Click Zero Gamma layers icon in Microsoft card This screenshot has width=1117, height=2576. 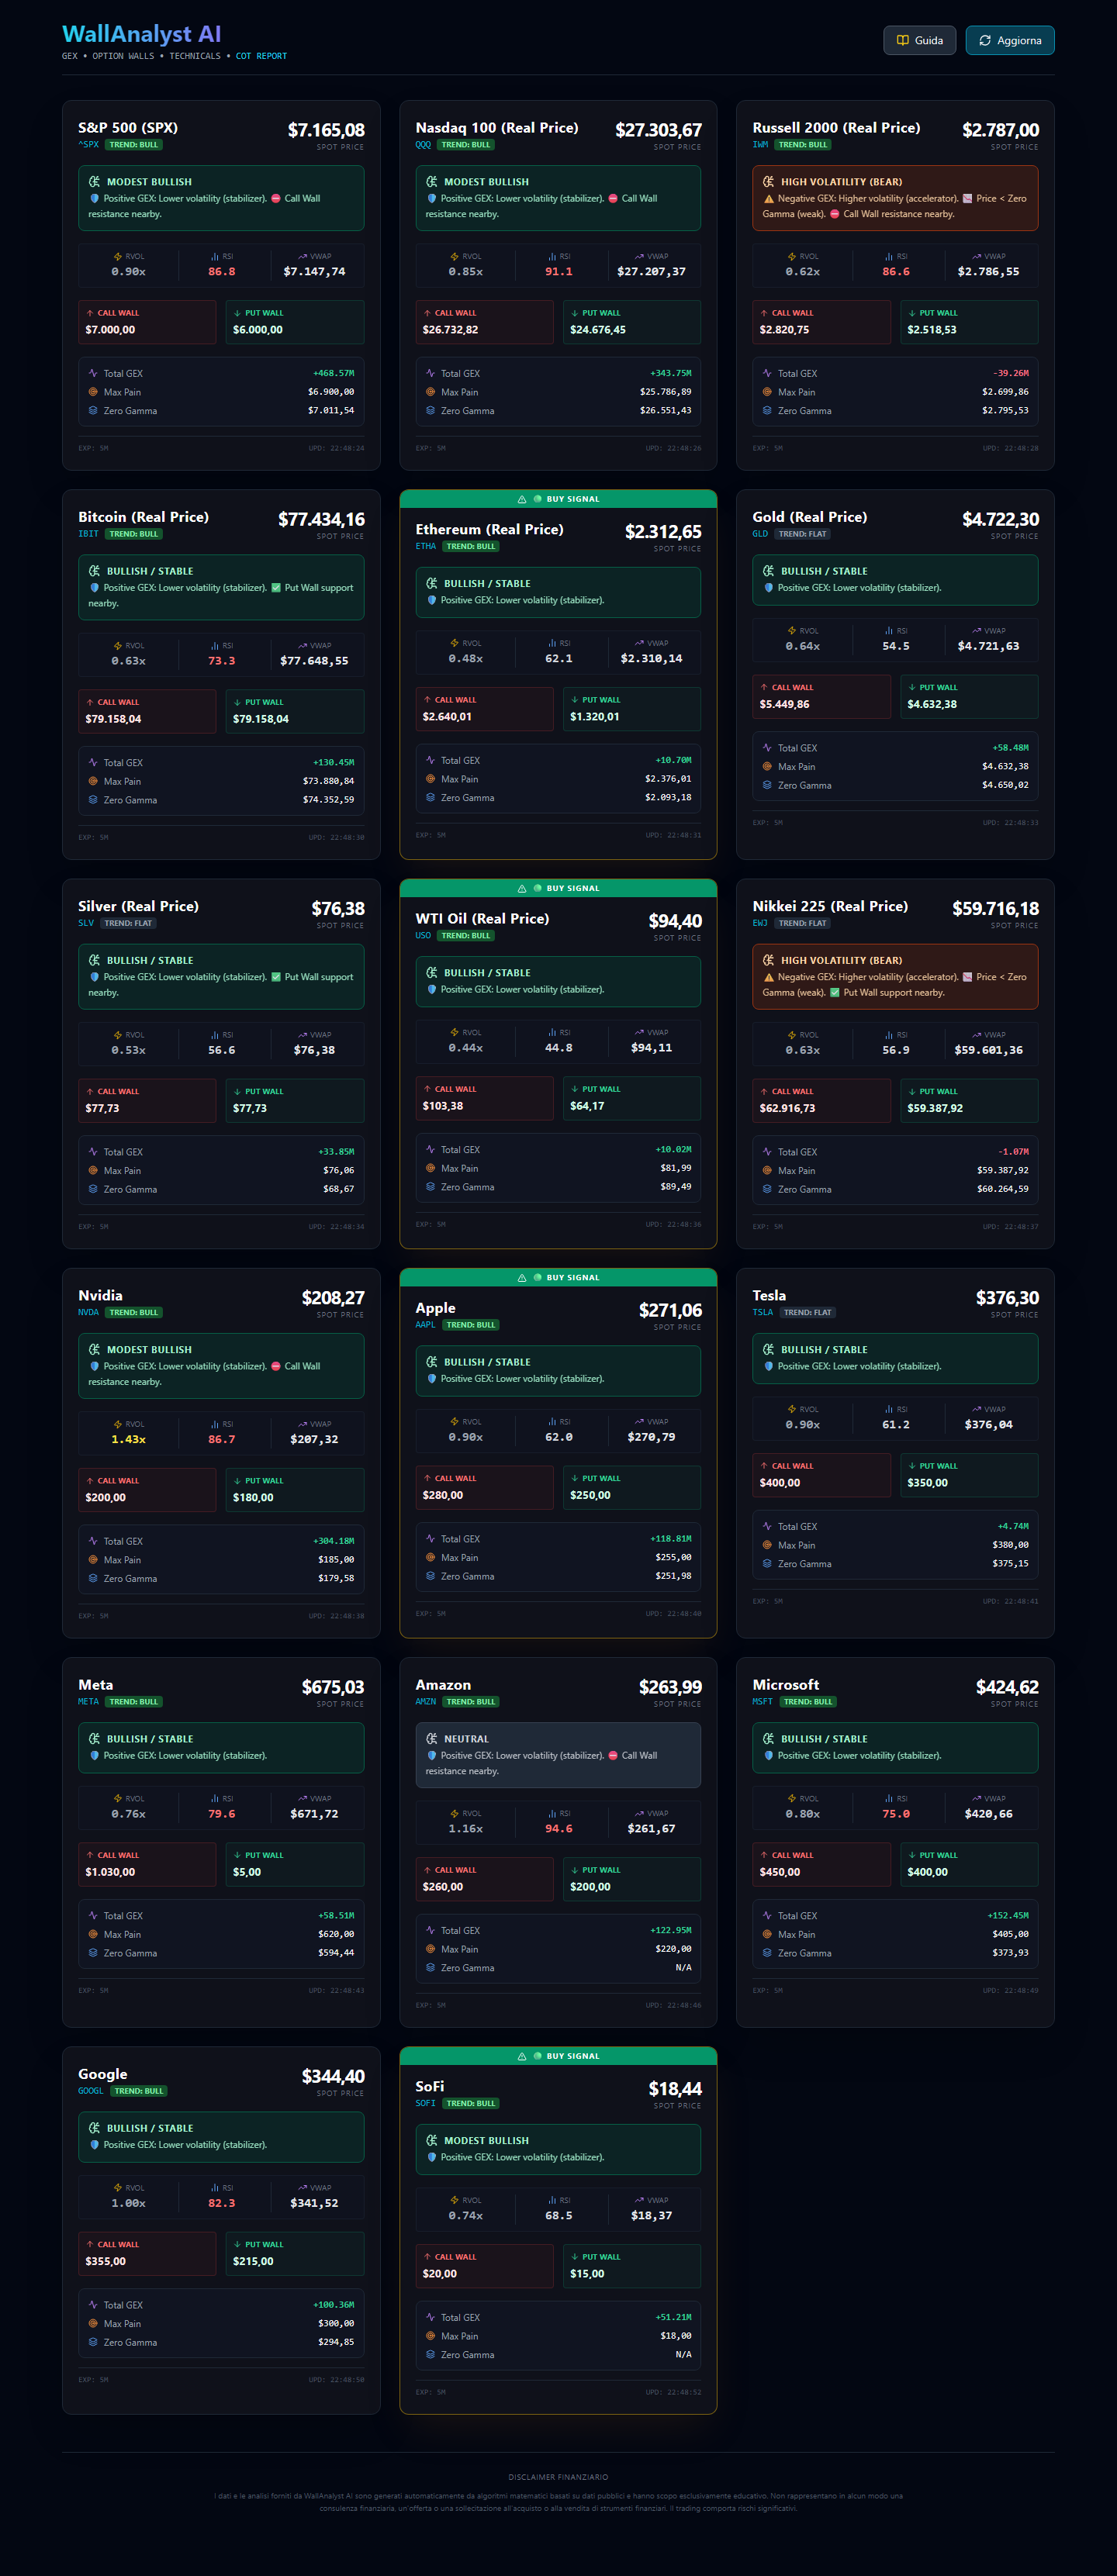point(767,1952)
